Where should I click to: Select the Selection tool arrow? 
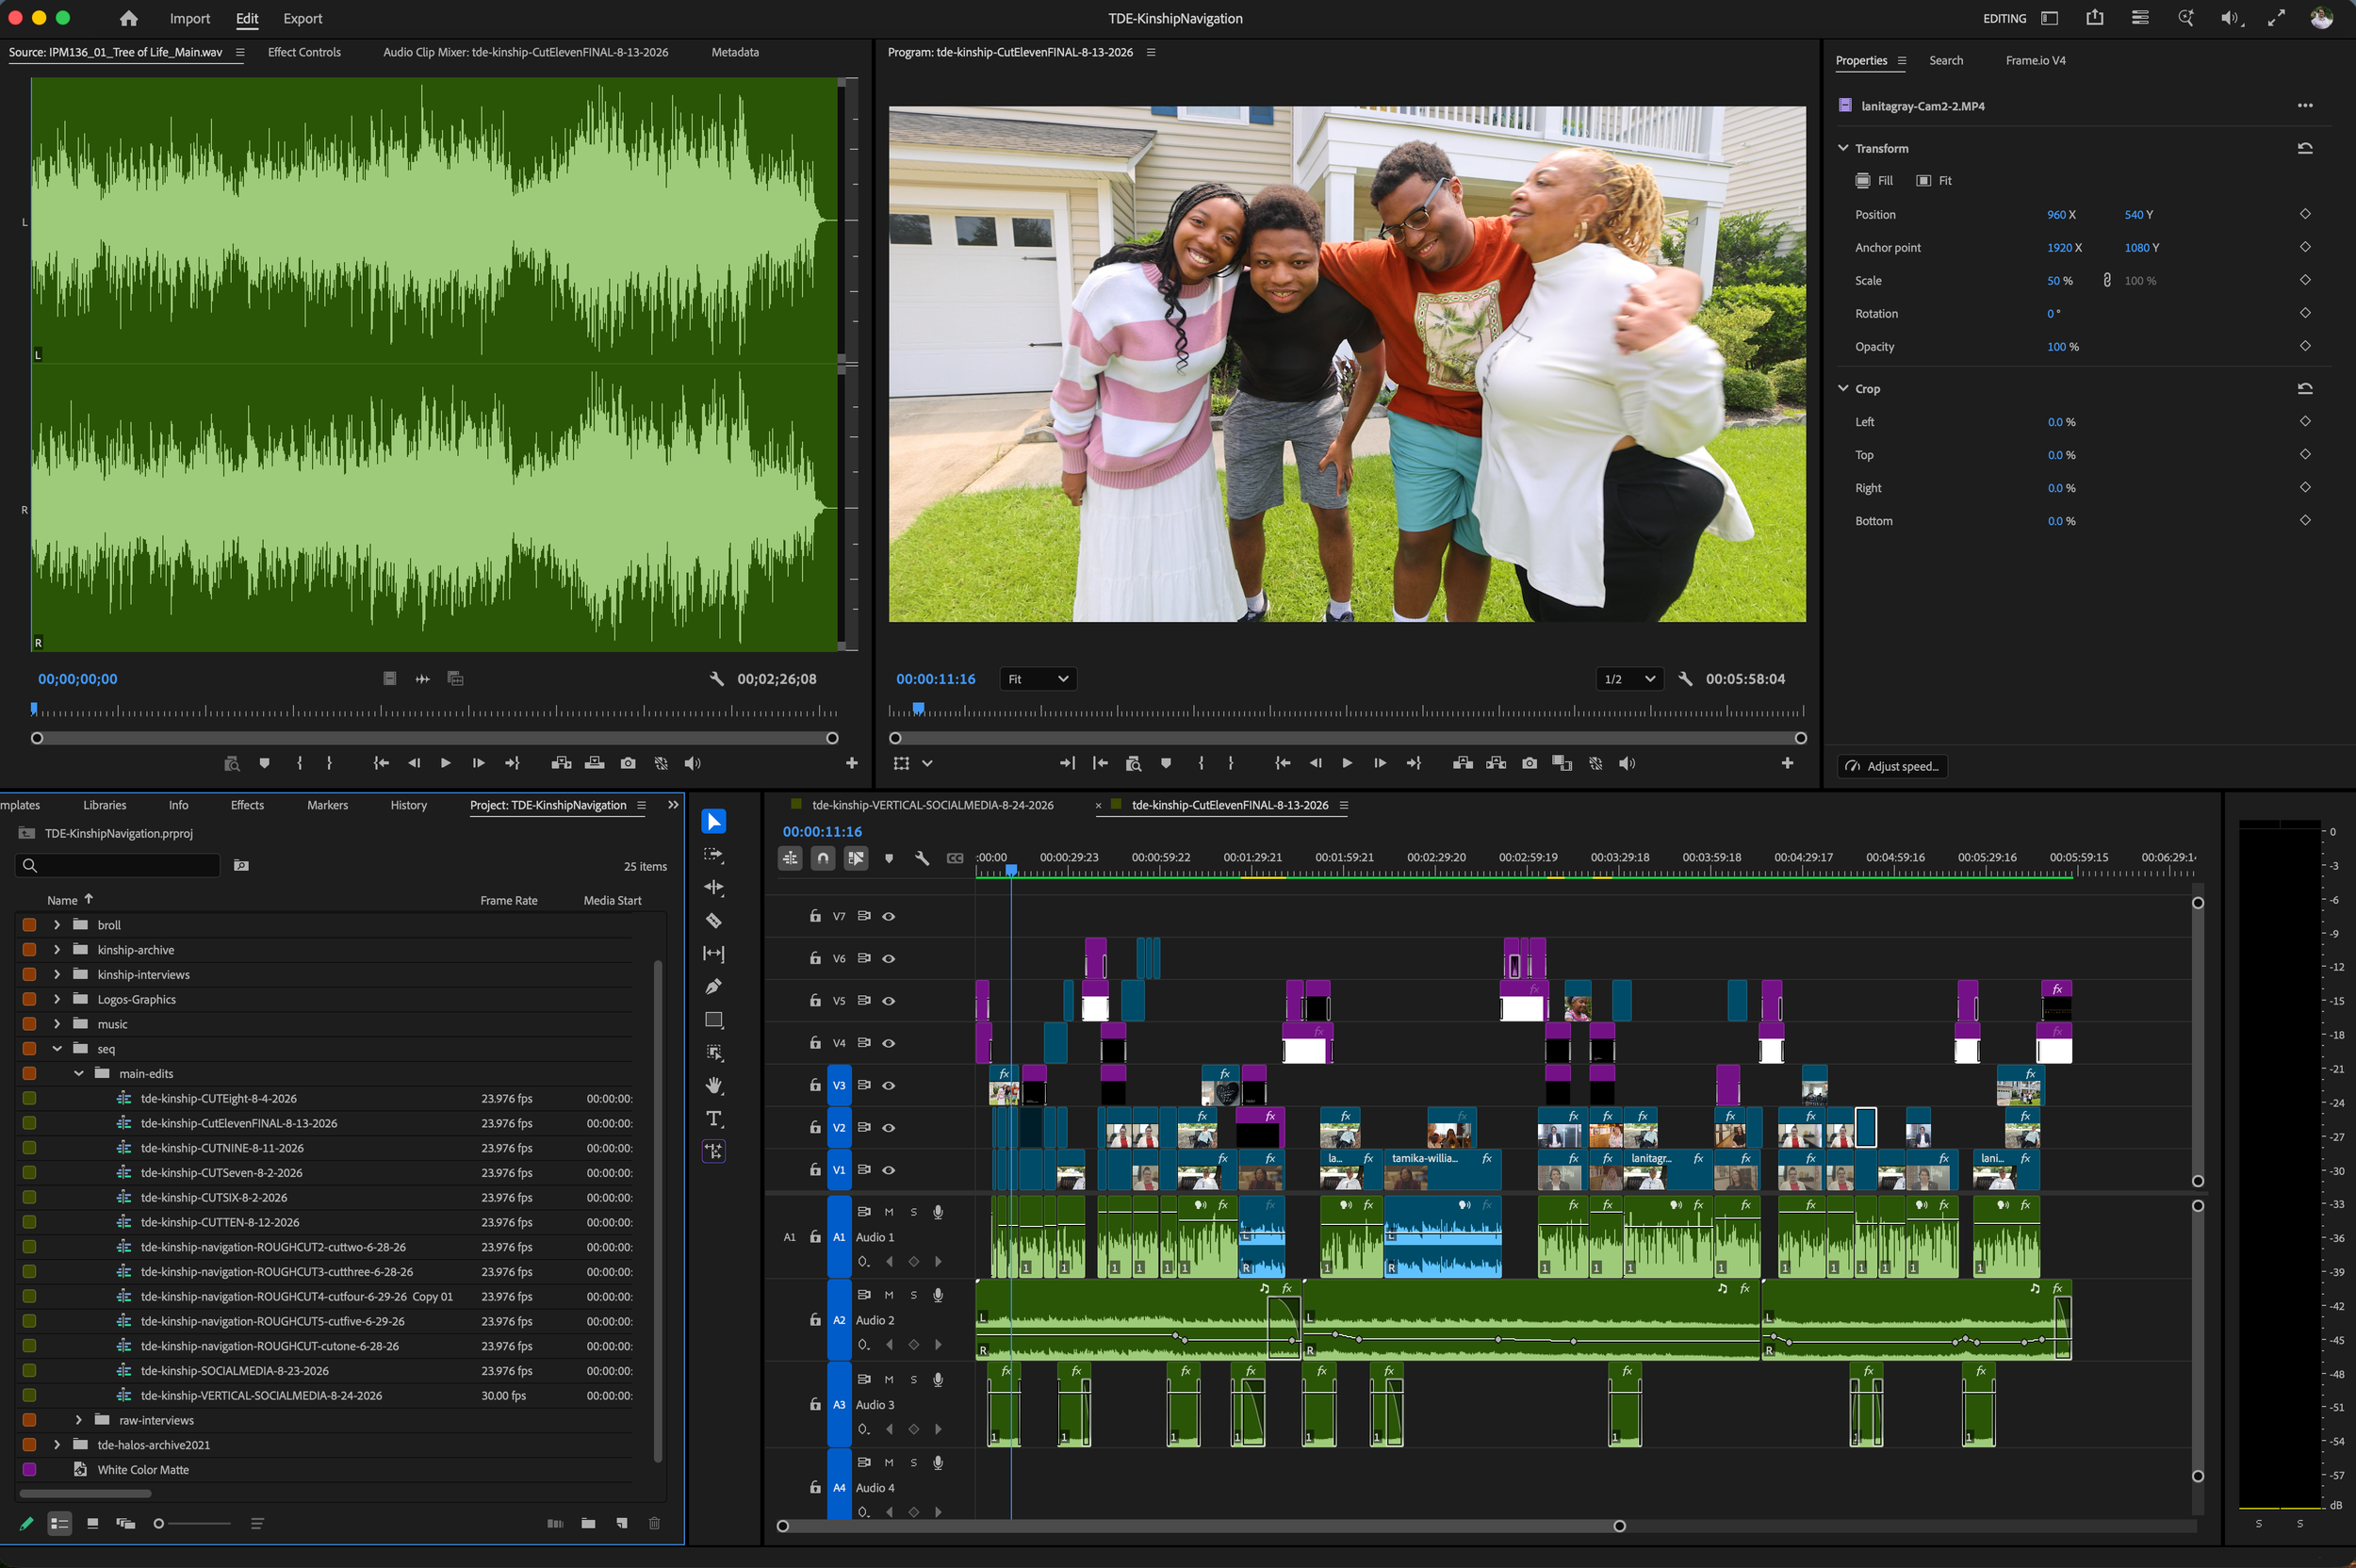tap(713, 822)
